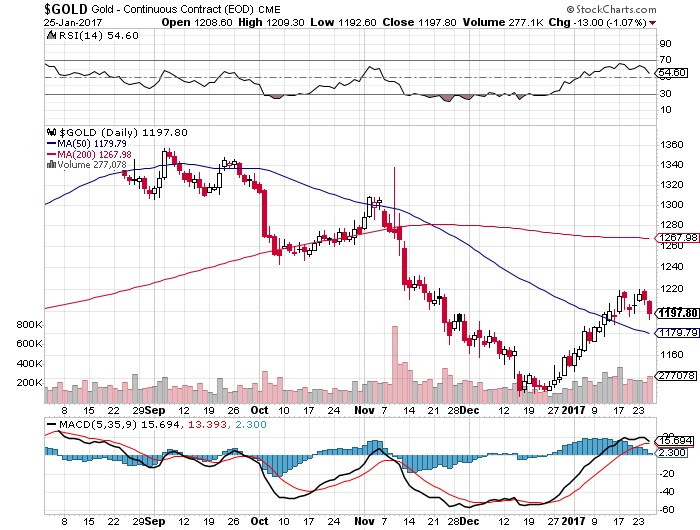
Task: Click the candlestick icon beside $GOLD (Daily)
Action: (52, 132)
